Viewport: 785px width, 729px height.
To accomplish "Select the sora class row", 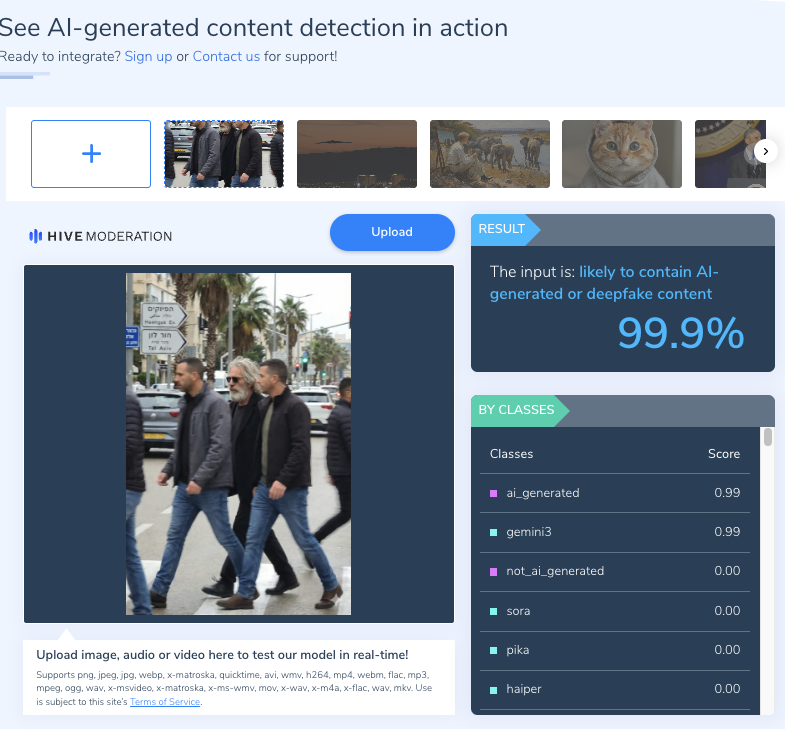I will point(615,611).
